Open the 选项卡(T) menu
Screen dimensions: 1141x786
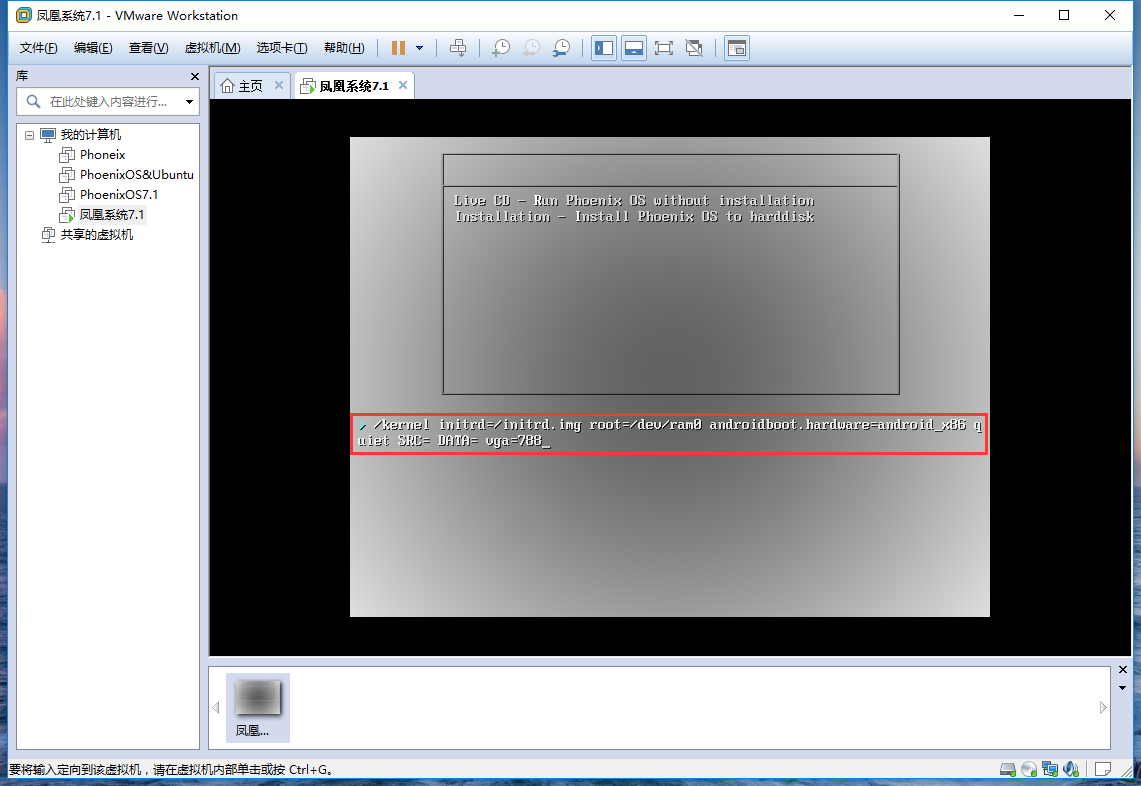click(x=282, y=48)
